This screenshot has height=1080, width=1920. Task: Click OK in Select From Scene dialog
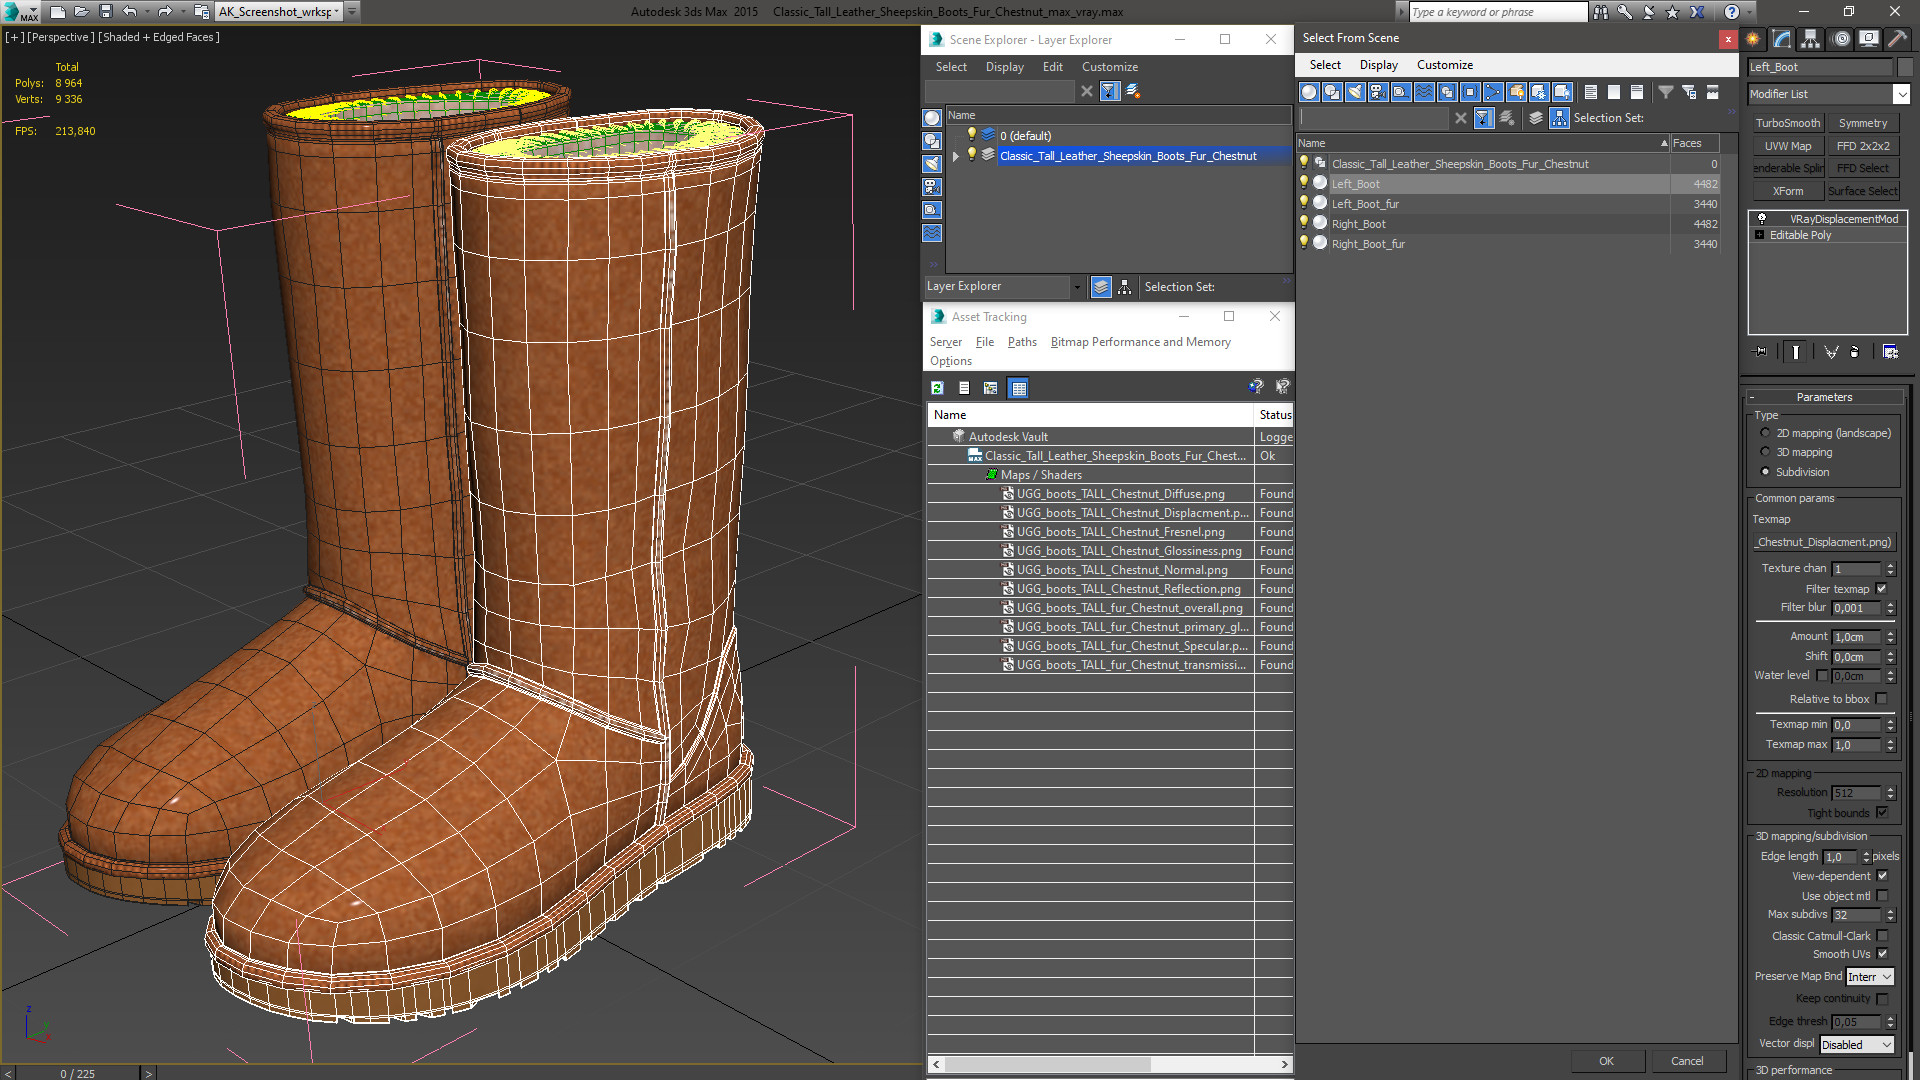click(x=1606, y=1061)
